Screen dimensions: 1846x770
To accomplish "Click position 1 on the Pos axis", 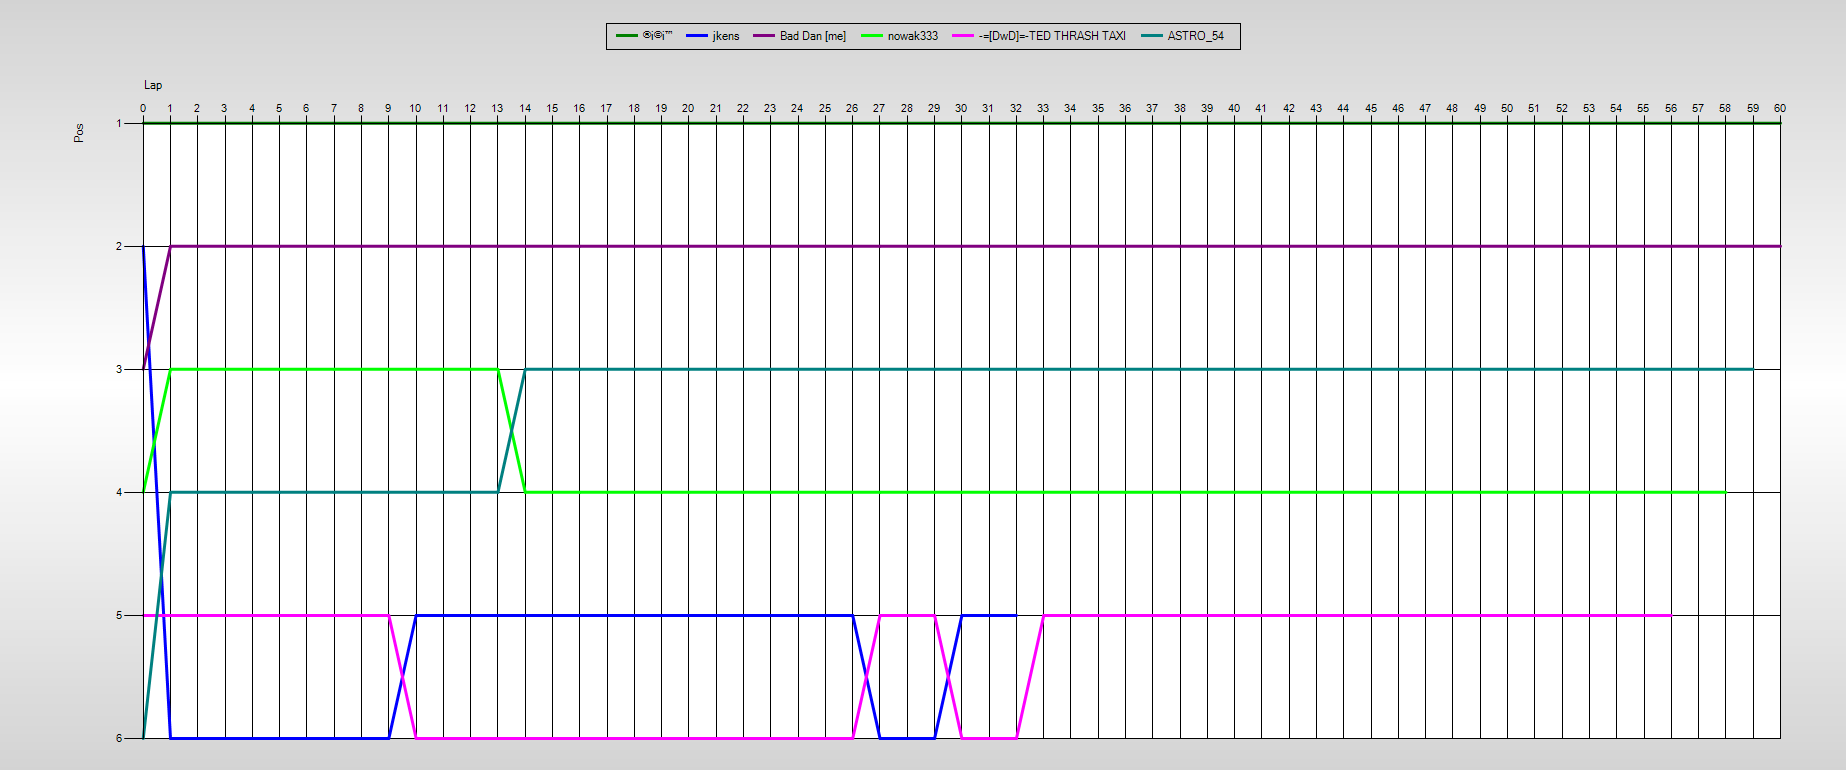I will 119,123.
